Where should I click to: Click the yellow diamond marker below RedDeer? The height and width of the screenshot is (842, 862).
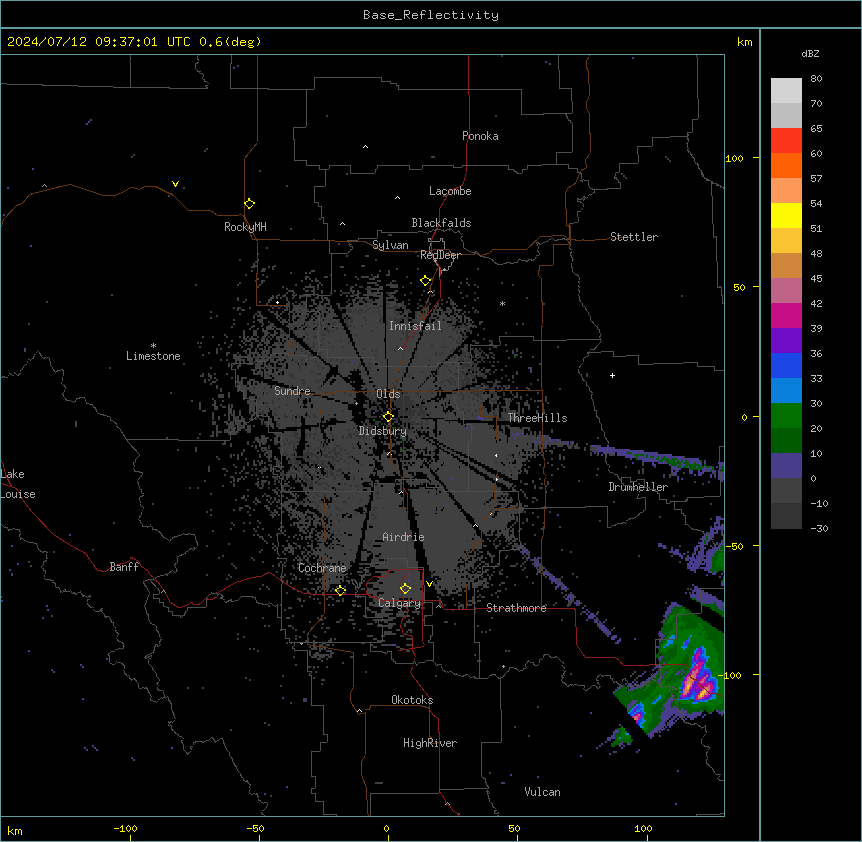point(426,281)
